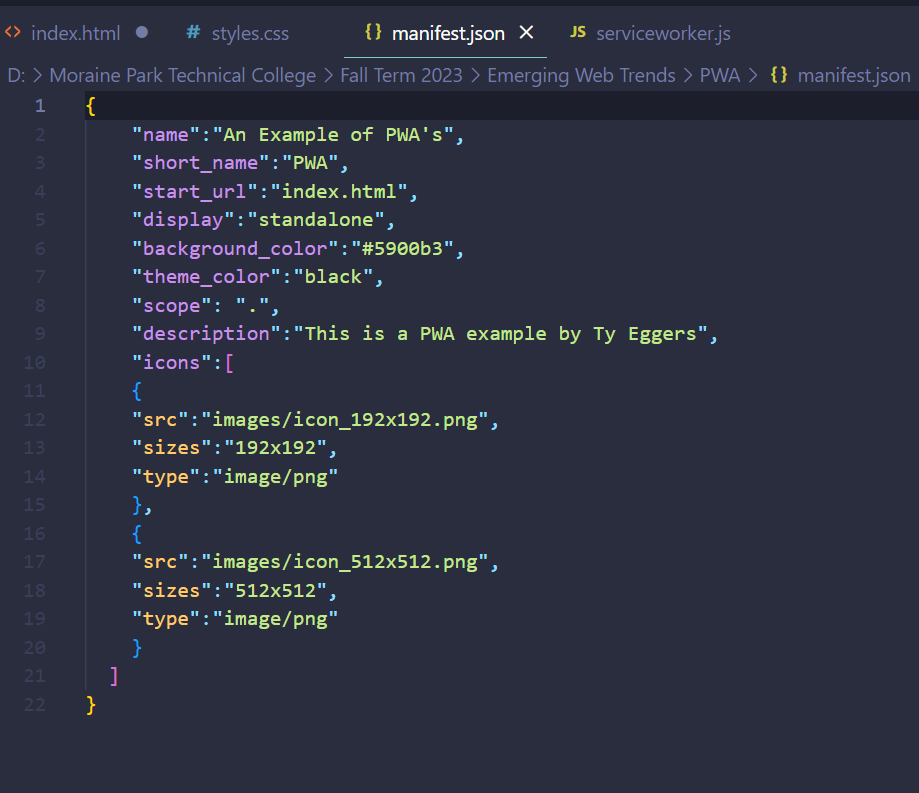Click line number 22 in gutter

click(x=35, y=704)
